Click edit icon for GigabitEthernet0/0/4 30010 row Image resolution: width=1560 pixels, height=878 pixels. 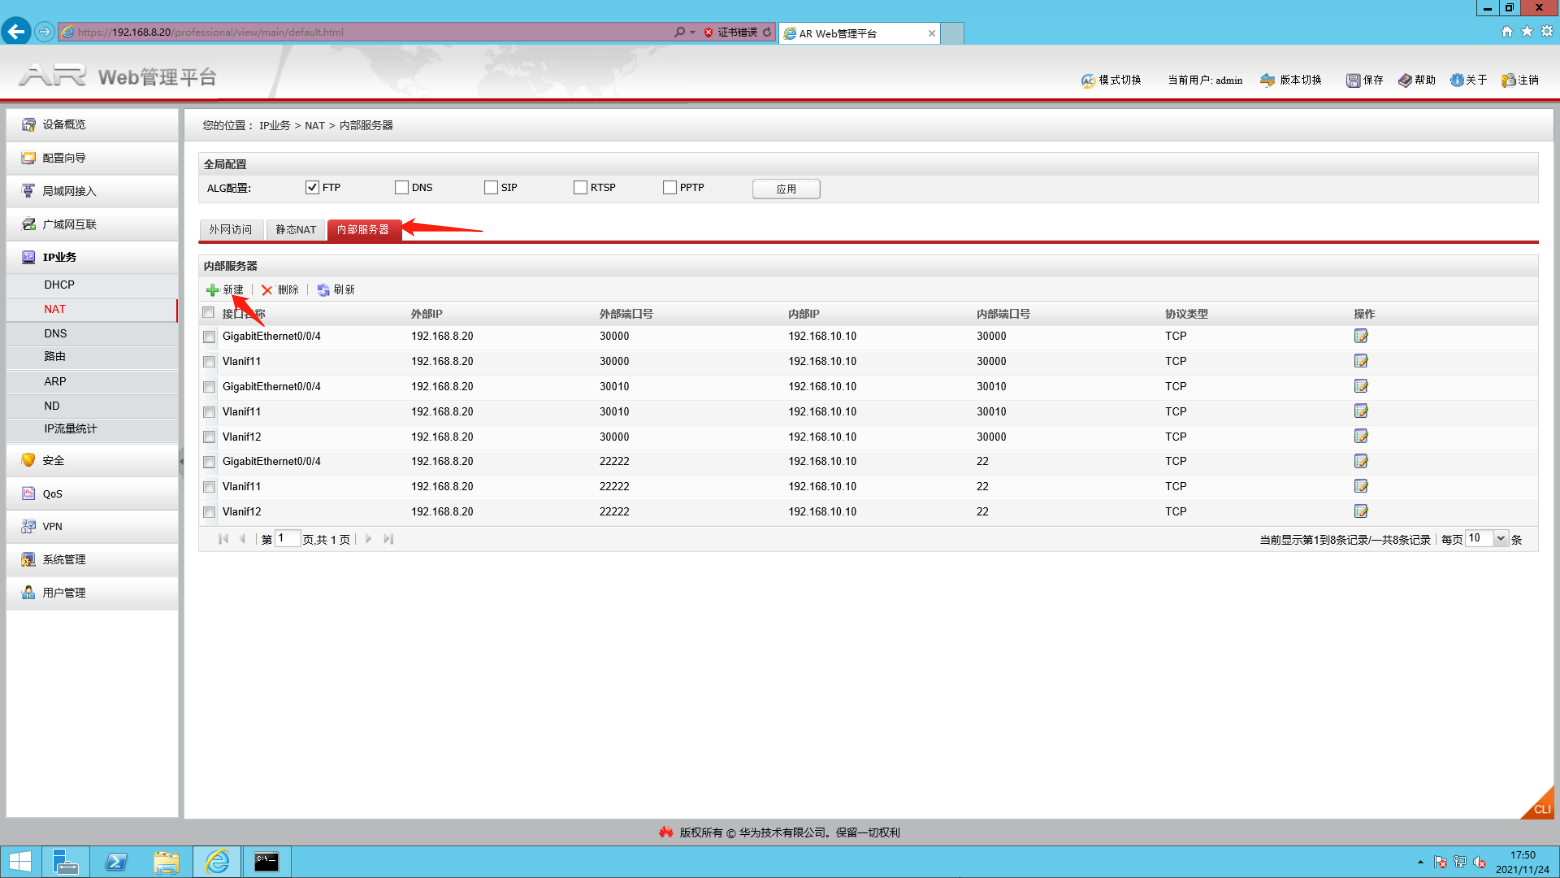click(1361, 386)
